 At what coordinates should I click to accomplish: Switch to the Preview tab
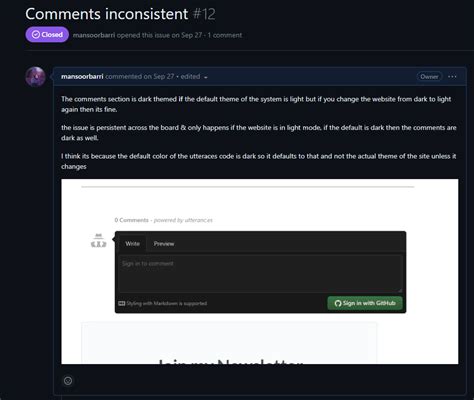click(x=164, y=244)
